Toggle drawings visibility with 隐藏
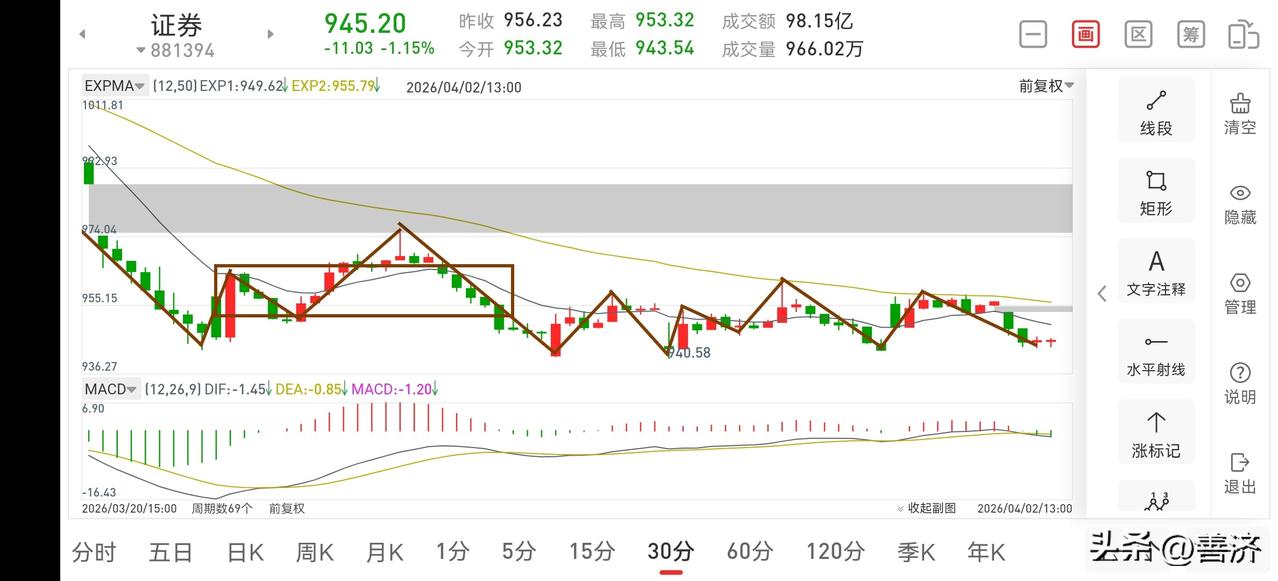Screen dimensions: 1278x581 click(x=1240, y=204)
